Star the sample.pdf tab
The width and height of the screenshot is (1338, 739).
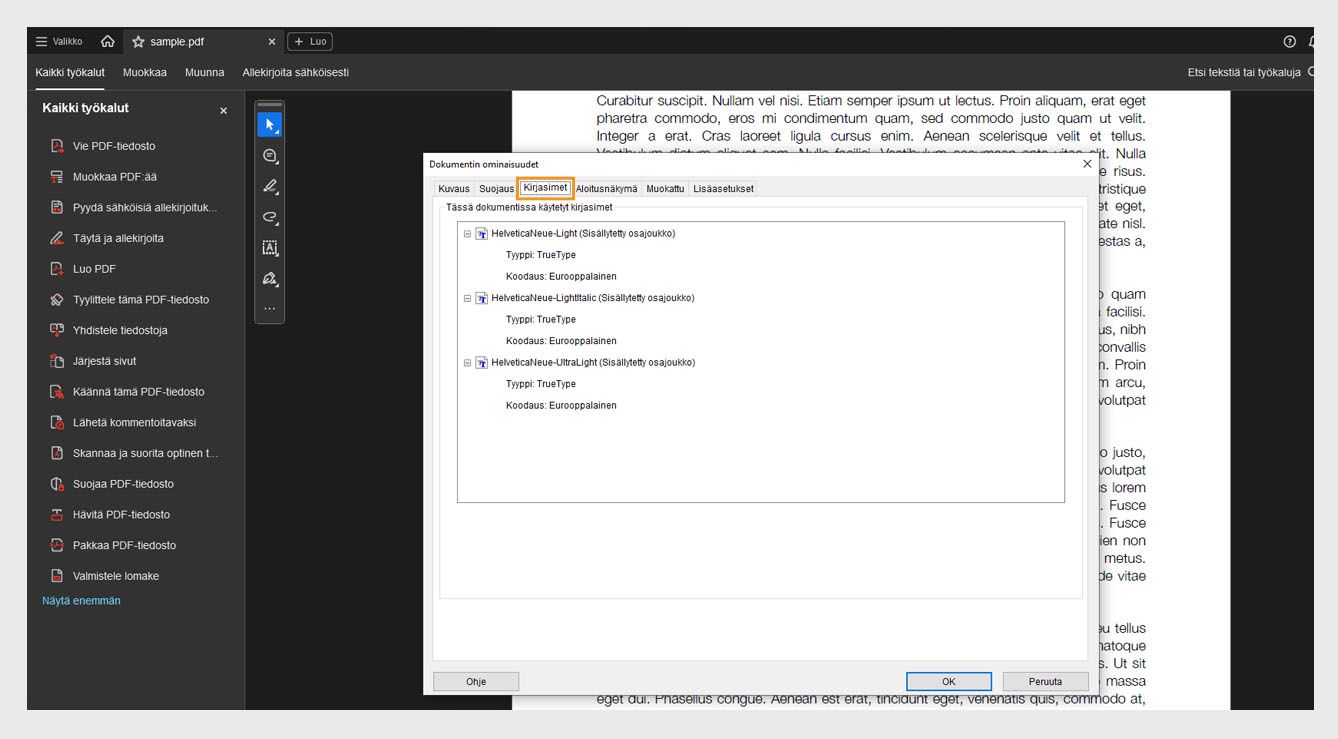point(138,42)
